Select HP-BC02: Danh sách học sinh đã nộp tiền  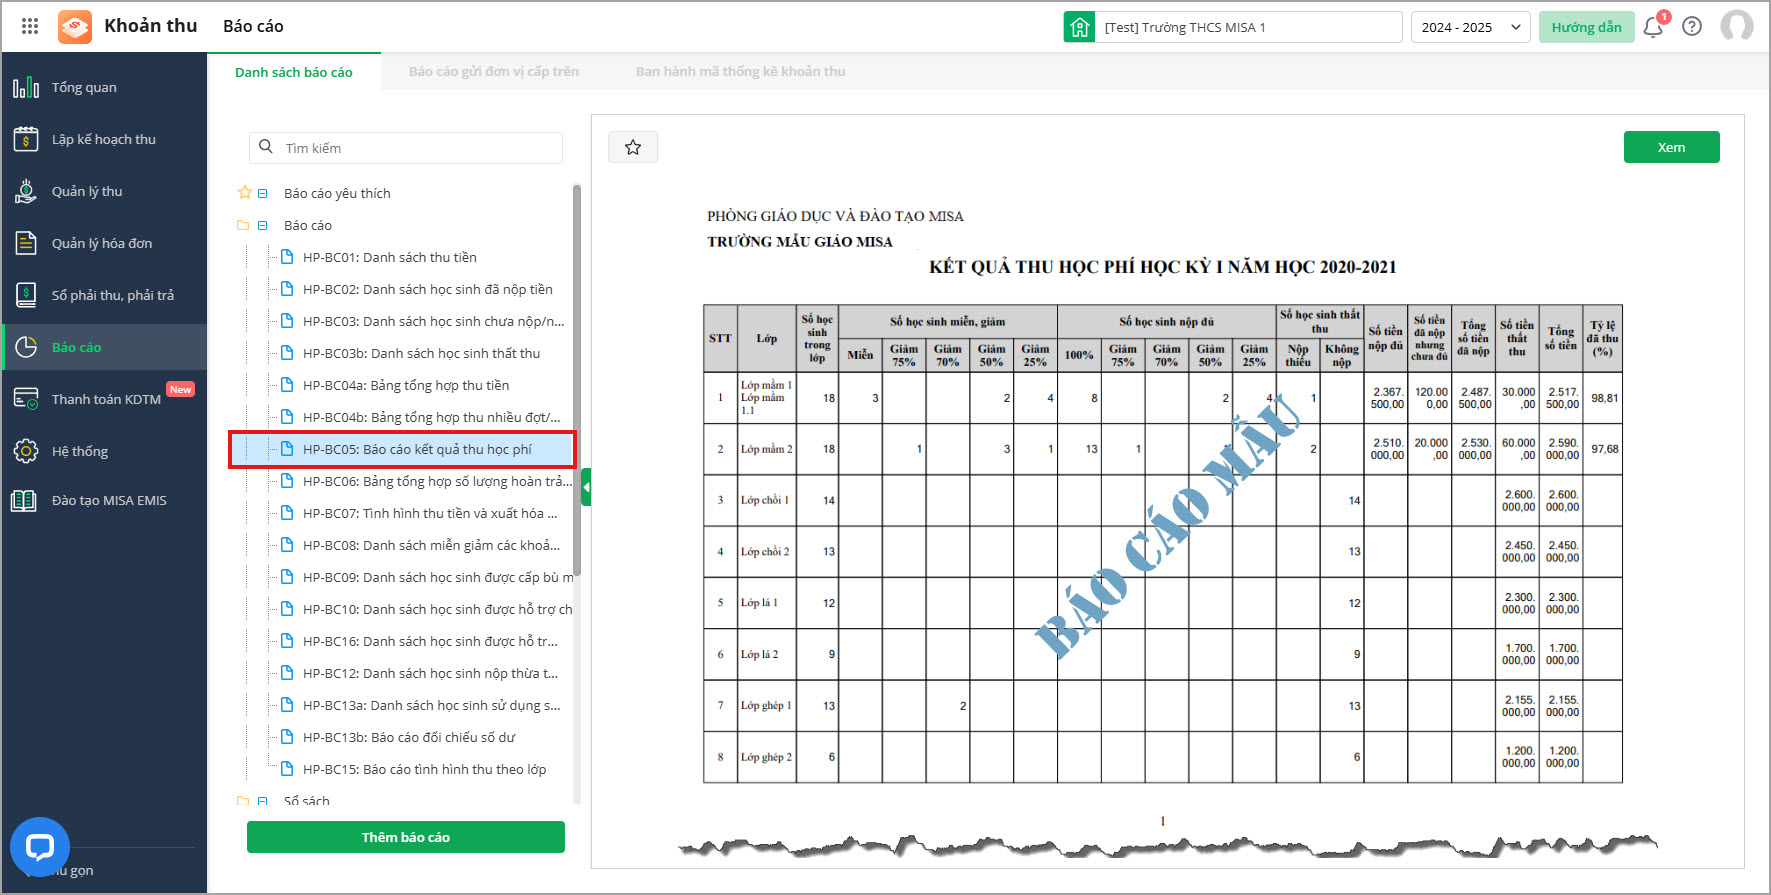428,289
